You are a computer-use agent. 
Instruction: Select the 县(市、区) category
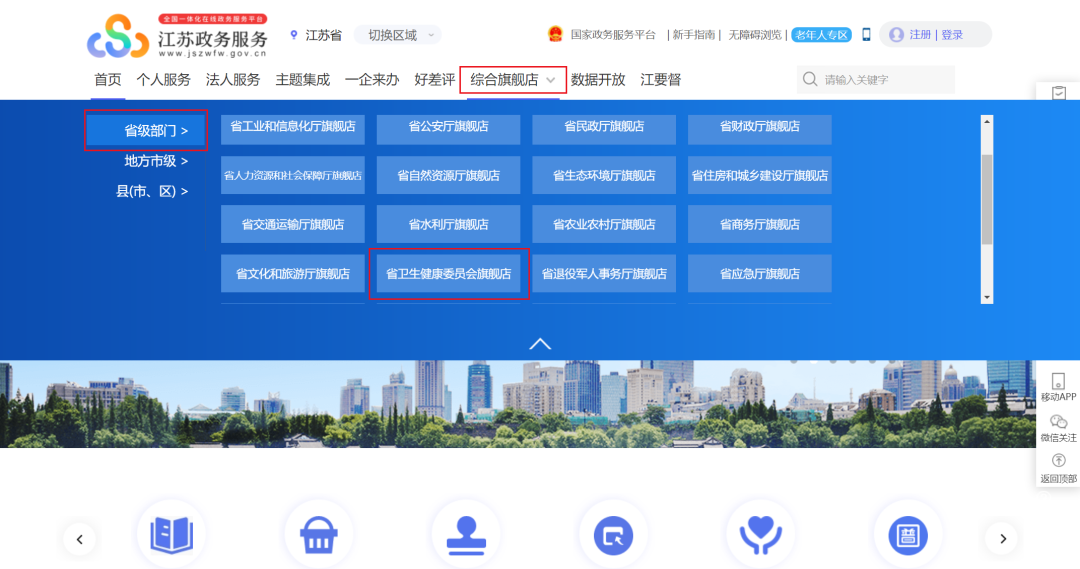[152, 192]
